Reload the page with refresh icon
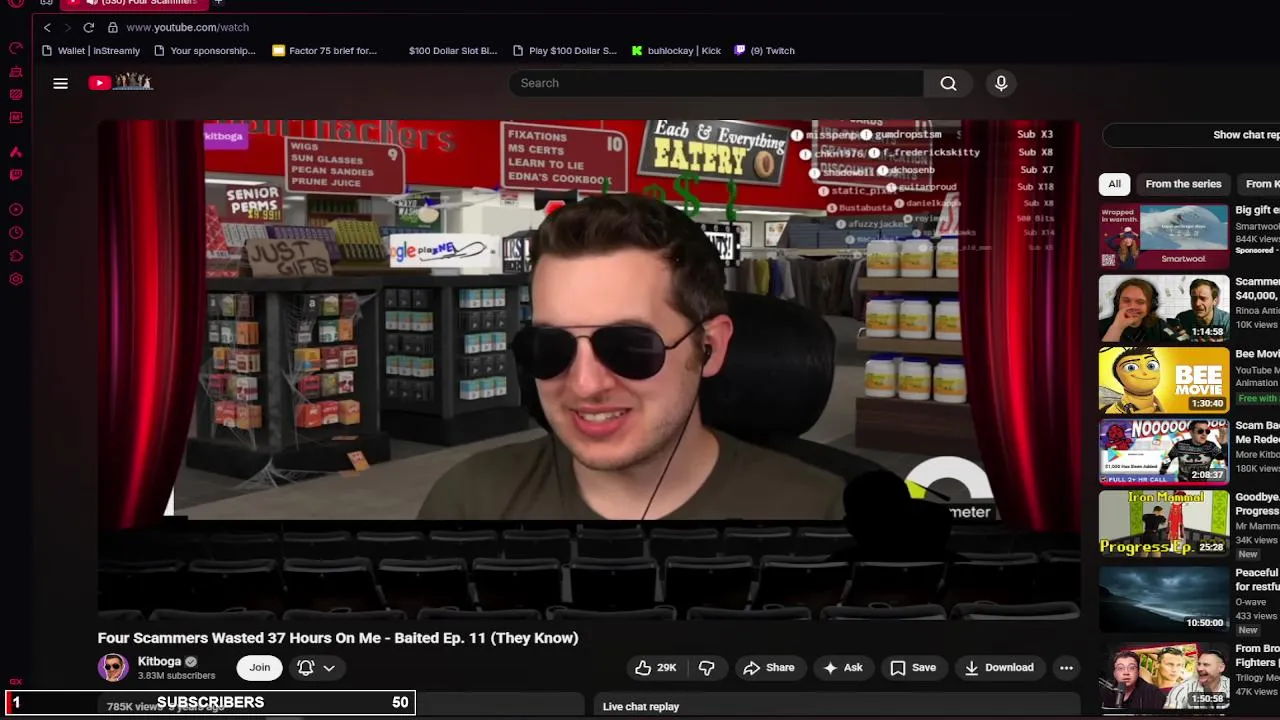 coord(89,27)
